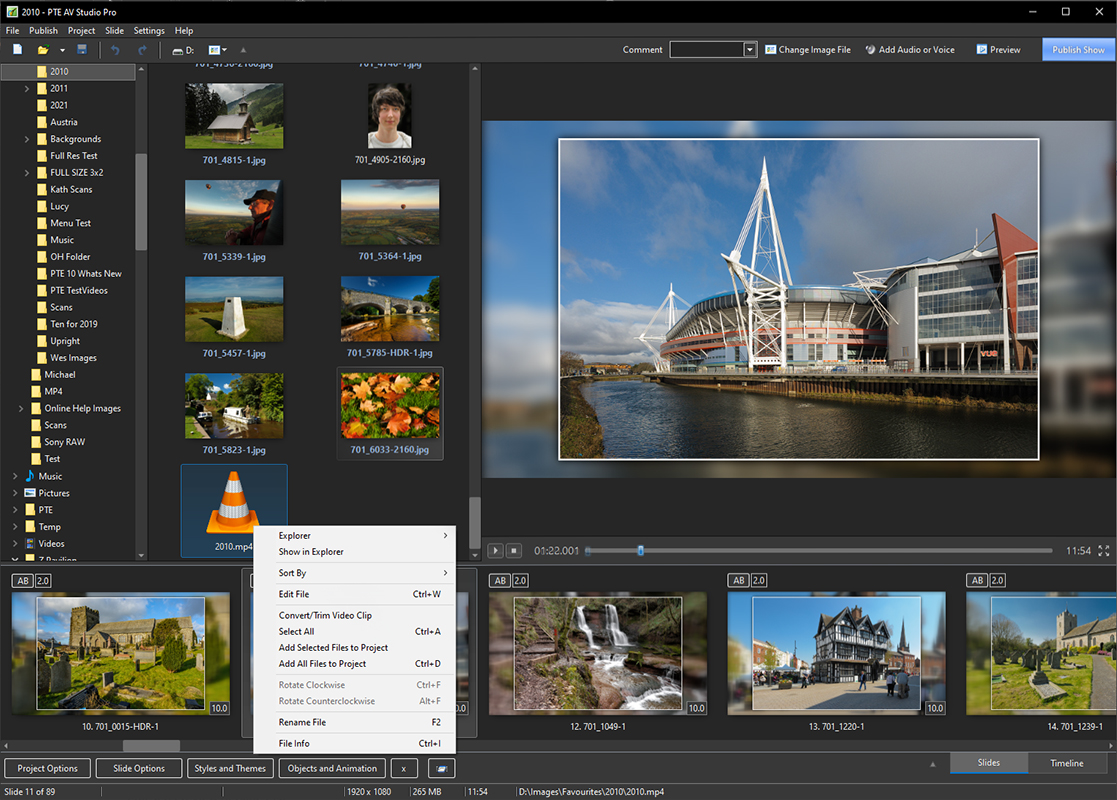This screenshot has height=800, width=1117.
Task: Click the Change Image File icon button
Action: point(808,50)
